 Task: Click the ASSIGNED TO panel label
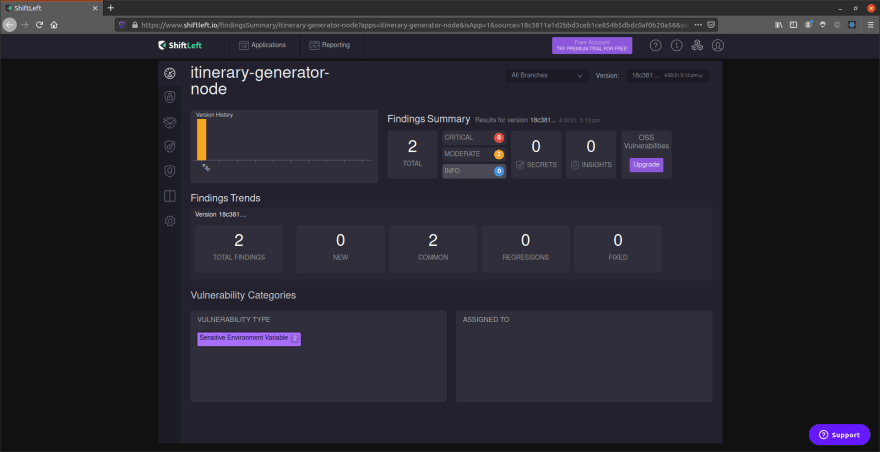pyautogui.click(x=485, y=319)
